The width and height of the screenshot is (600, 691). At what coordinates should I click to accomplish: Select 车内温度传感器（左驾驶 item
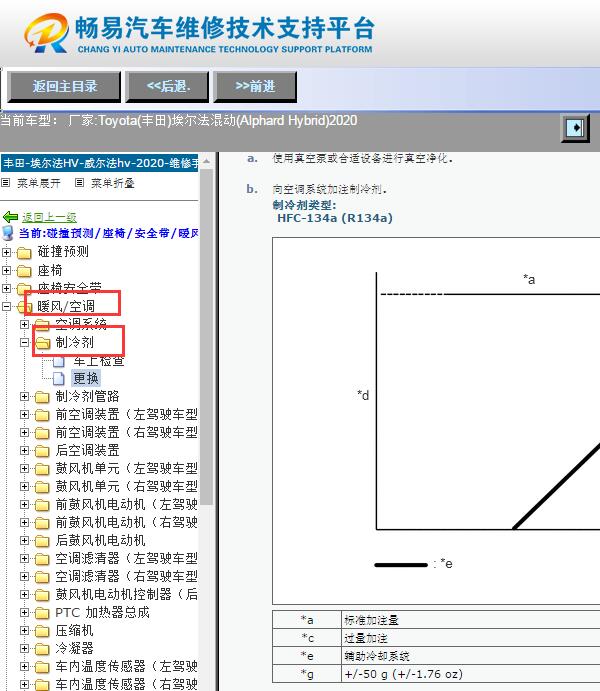[x=126, y=666]
